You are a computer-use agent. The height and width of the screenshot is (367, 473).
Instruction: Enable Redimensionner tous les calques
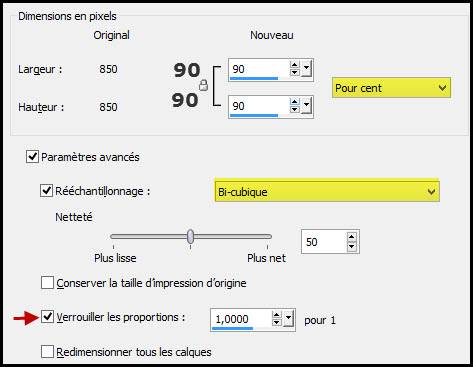pyautogui.click(x=47, y=351)
